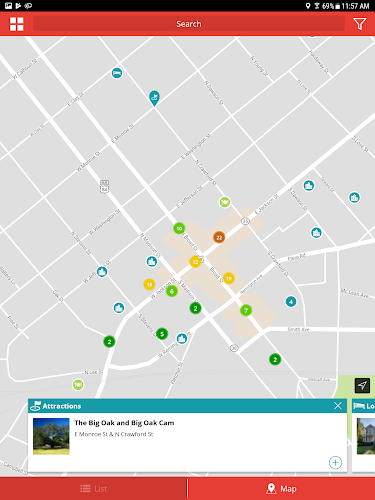Open the teal cluster marker numbered 4
Screen dimensions: 375x500
pyautogui.click(x=291, y=302)
